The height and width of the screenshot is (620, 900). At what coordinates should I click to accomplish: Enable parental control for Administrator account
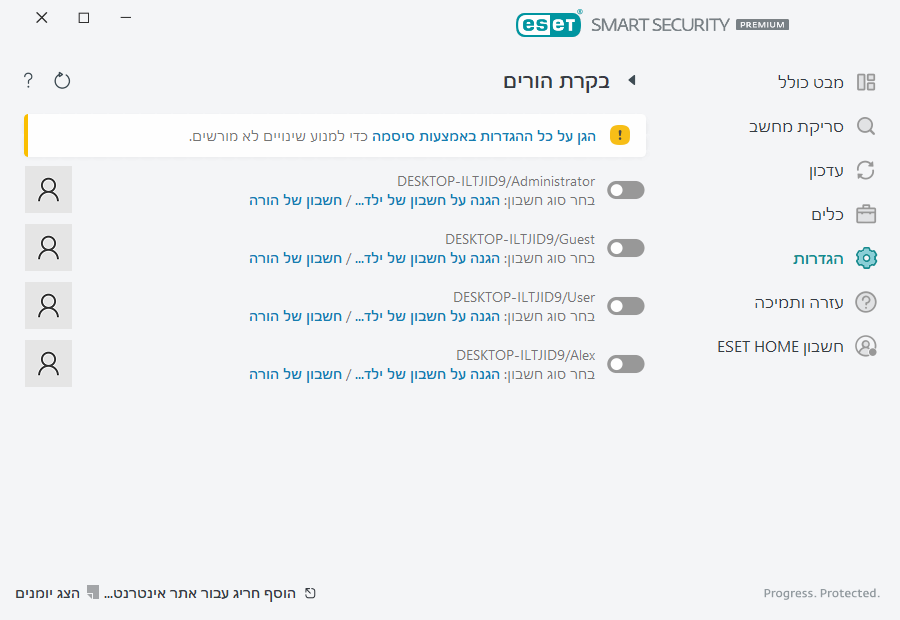click(x=626, y=190)
